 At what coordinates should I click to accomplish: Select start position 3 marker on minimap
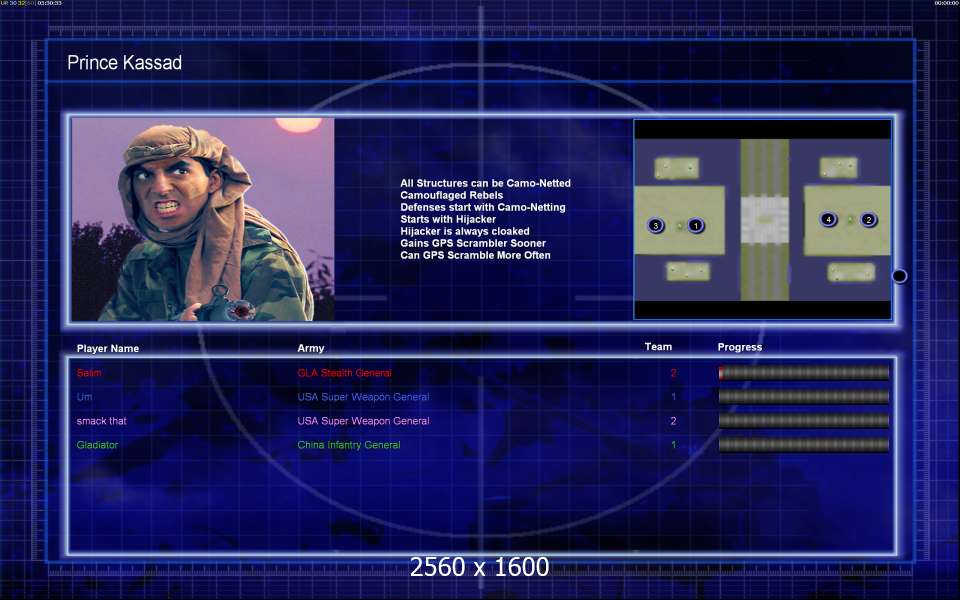pyautogui.click(x=656, y=225)
